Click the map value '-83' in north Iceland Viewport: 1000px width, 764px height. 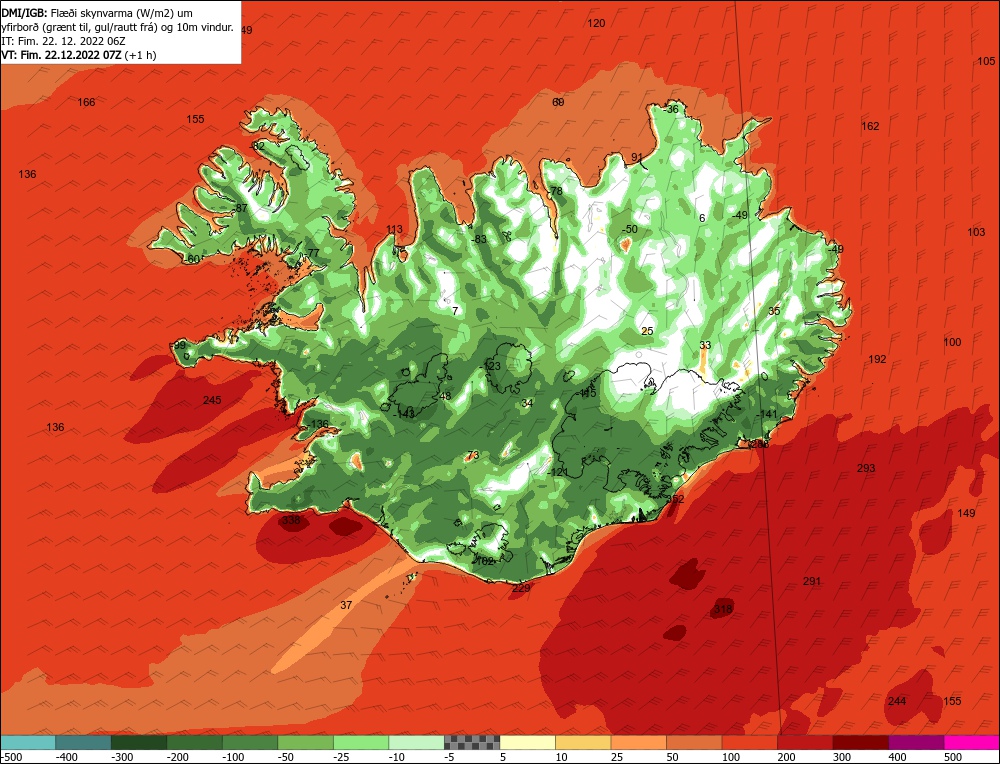479,240
